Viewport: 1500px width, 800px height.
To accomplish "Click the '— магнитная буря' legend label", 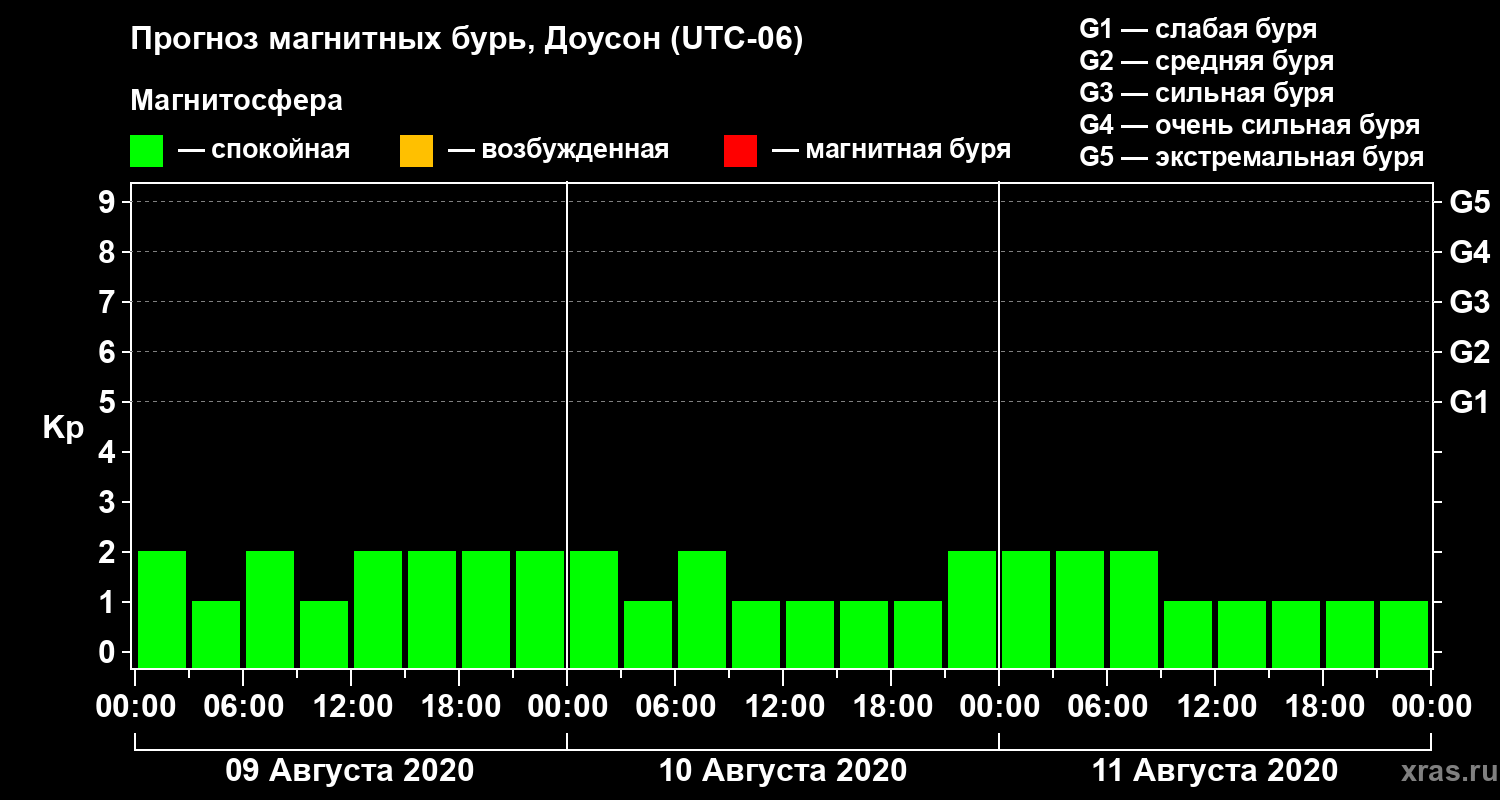I will (891, 151).
